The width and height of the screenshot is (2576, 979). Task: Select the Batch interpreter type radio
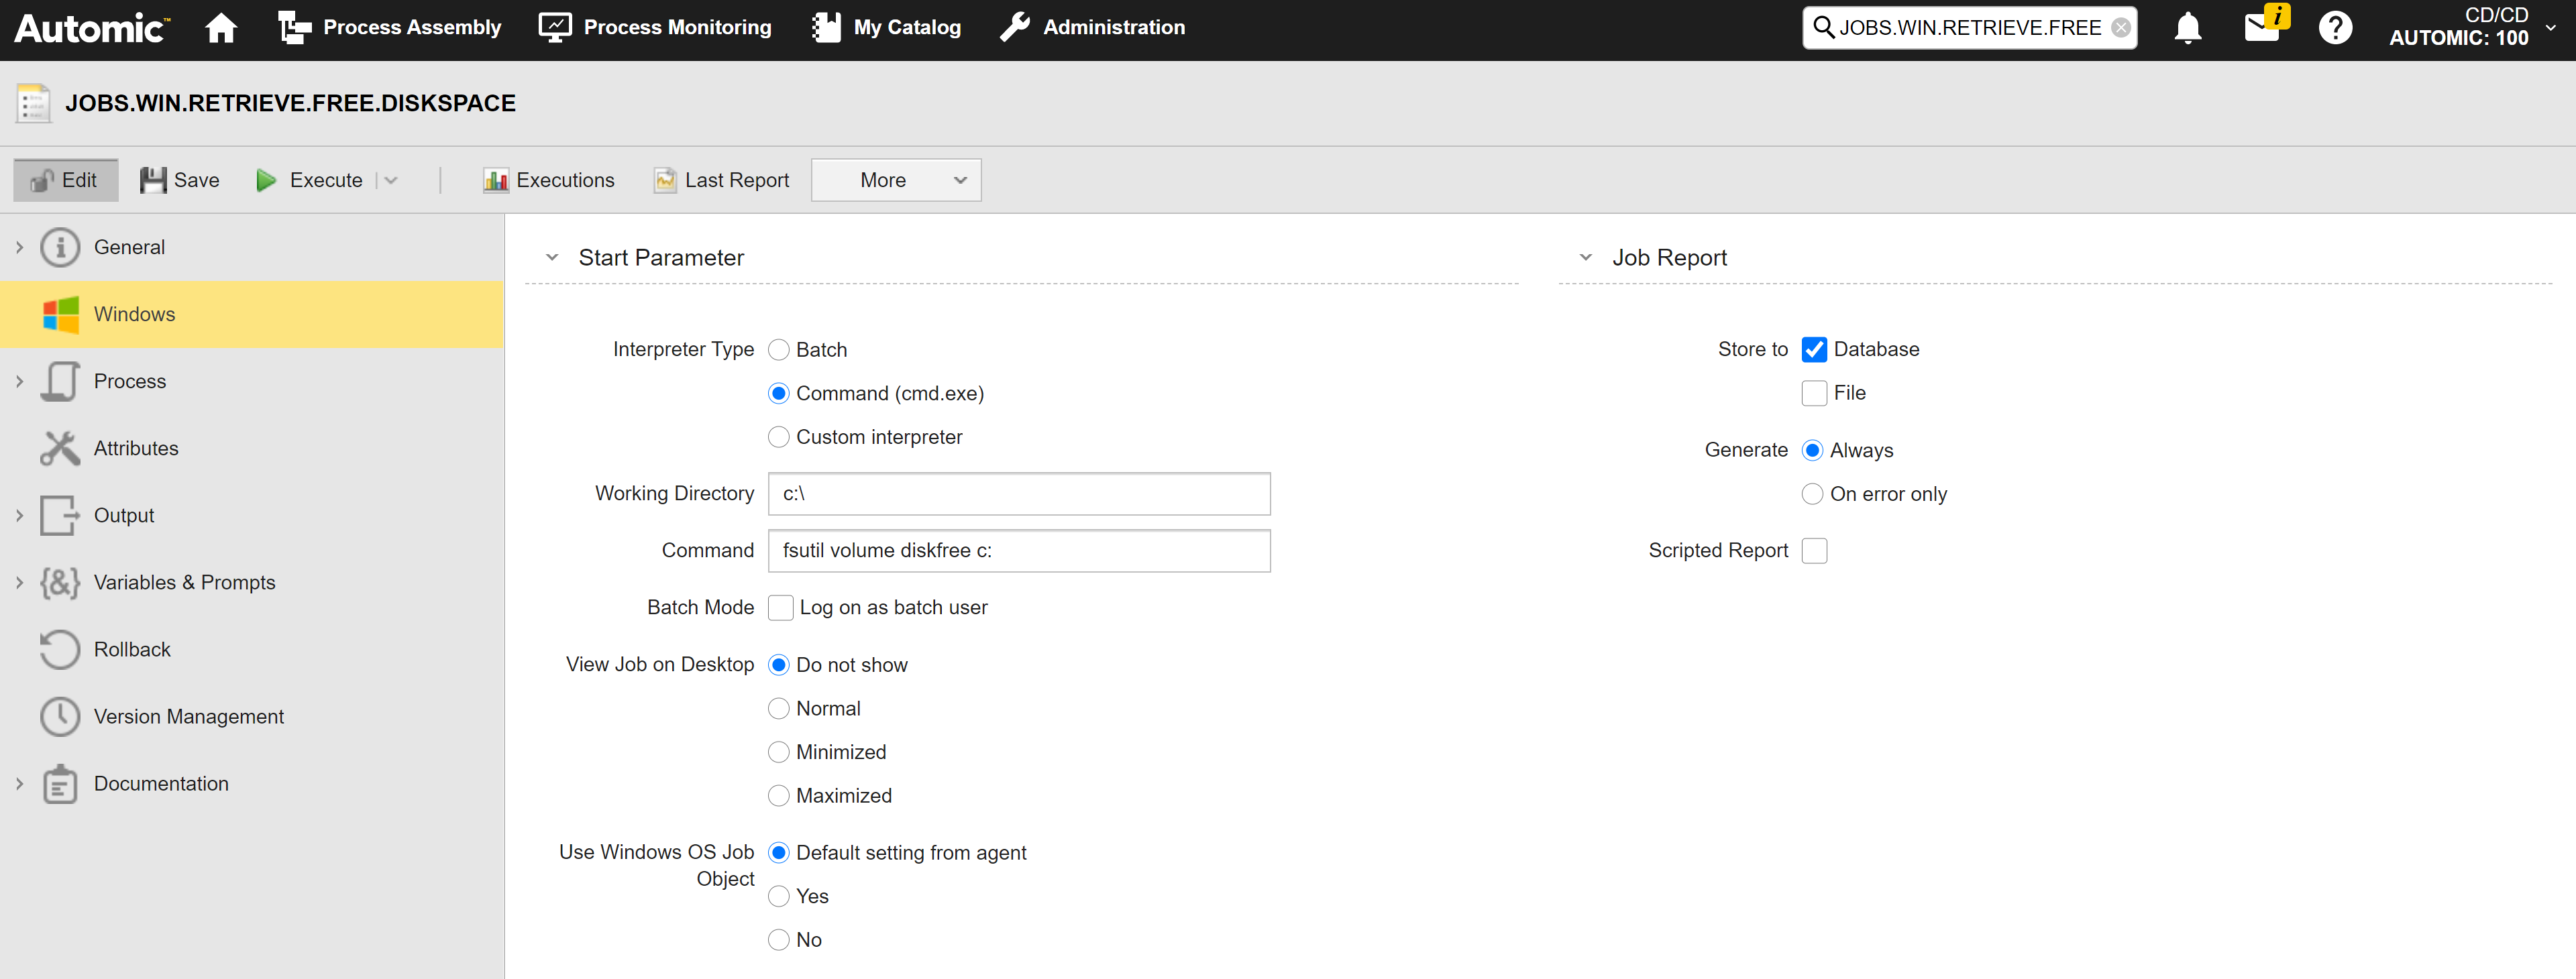pos(779,350)
